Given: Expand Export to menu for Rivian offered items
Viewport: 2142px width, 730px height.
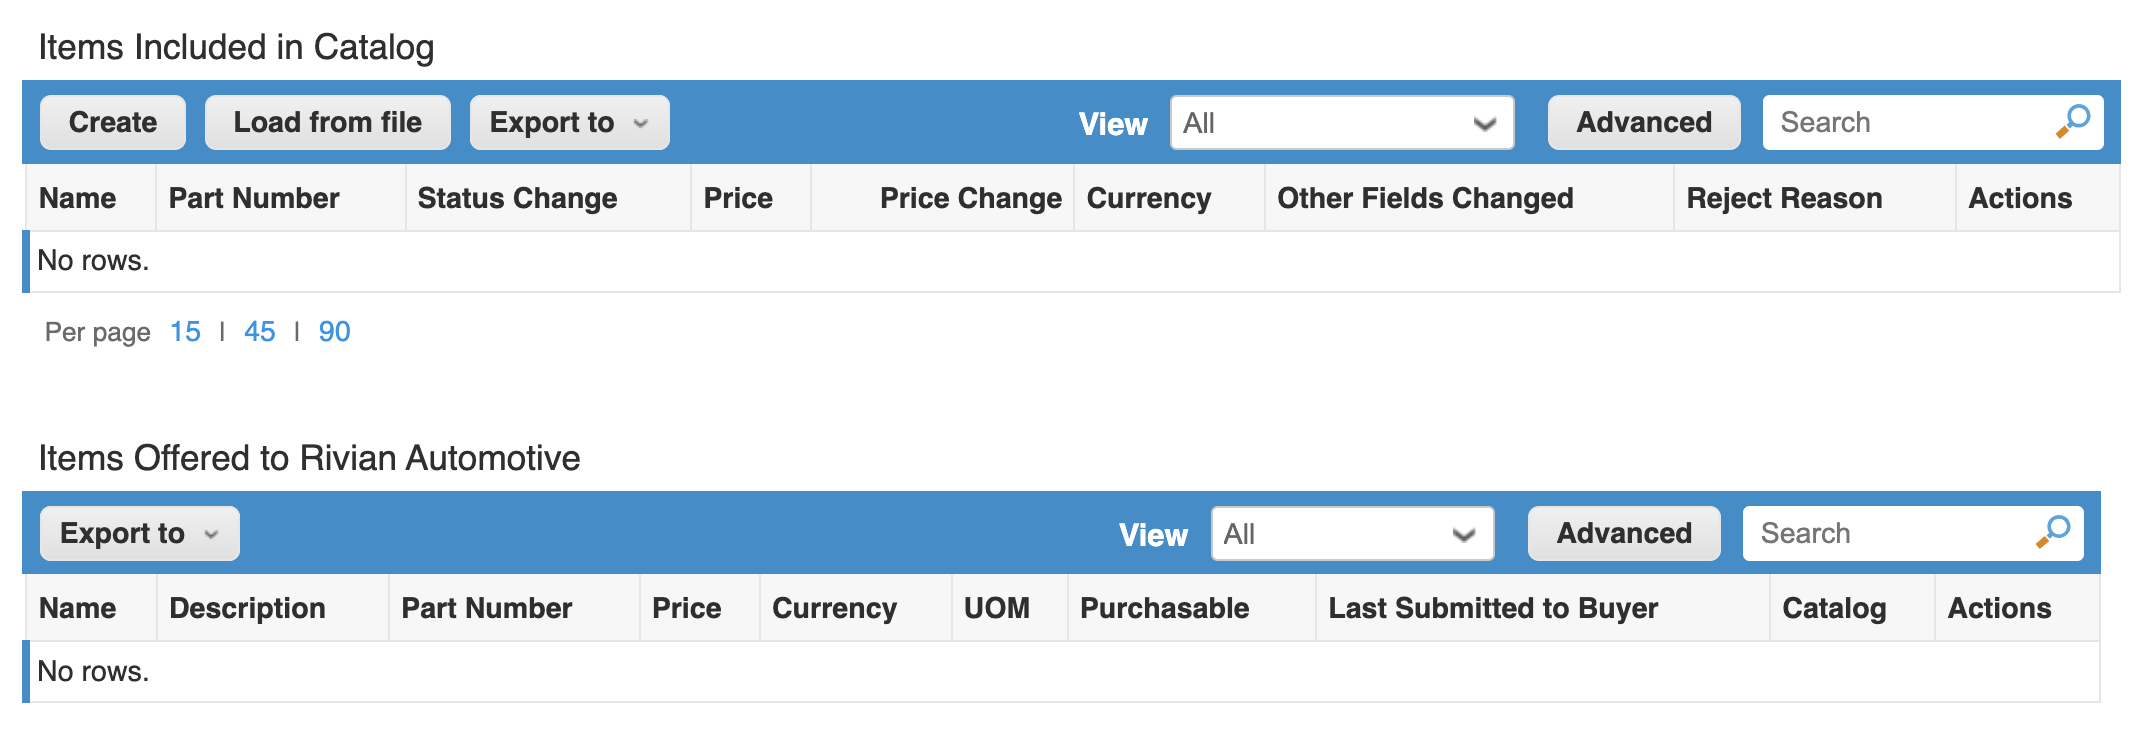Looking at the screenshot, I should (139, 534).
